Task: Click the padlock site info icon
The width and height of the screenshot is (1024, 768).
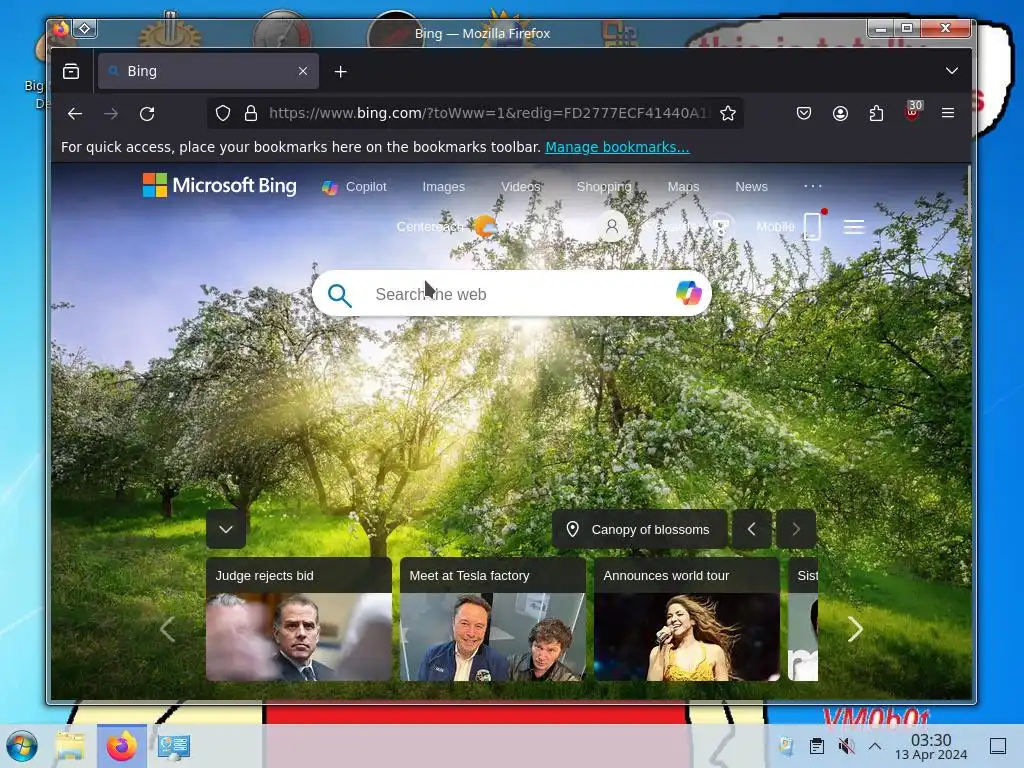Action: pyautogui.click(x=251, y=113)
